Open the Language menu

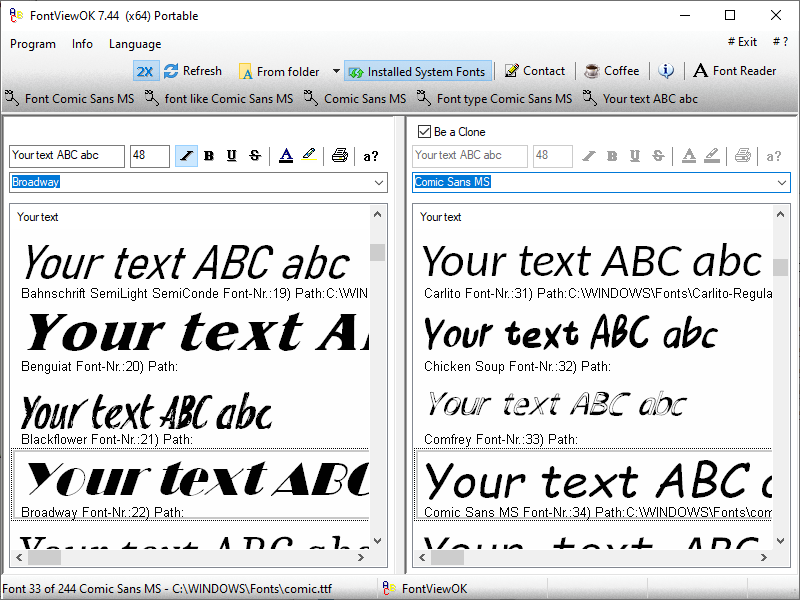[135, 44]
